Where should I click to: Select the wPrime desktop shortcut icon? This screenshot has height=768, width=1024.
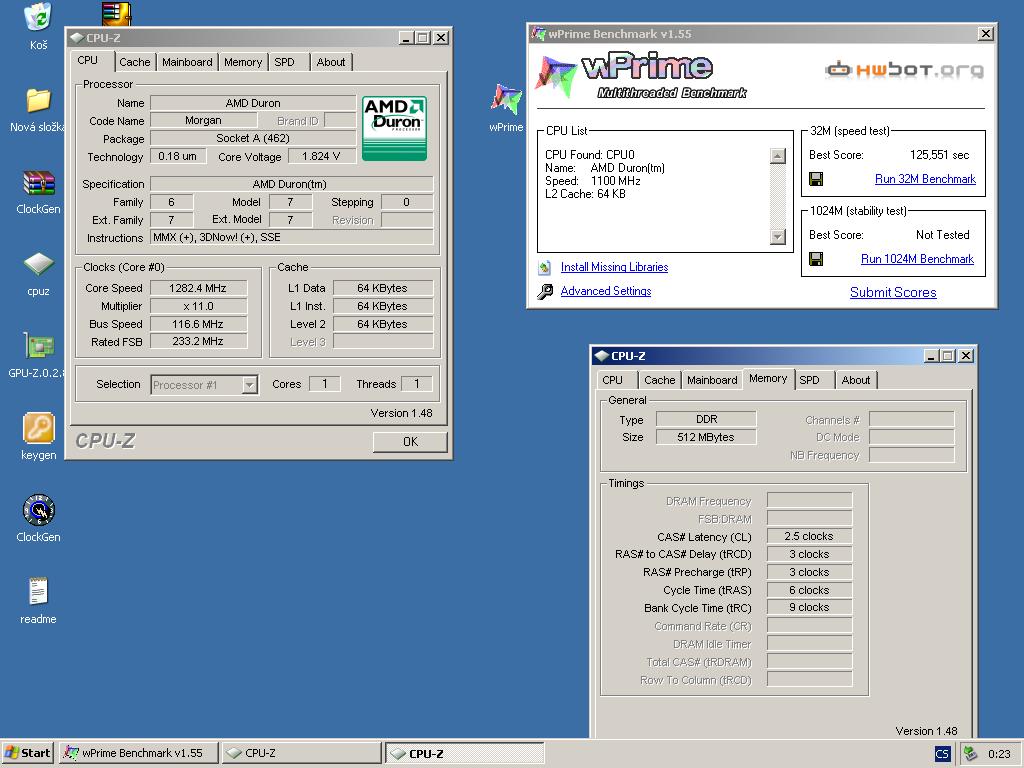507,100
